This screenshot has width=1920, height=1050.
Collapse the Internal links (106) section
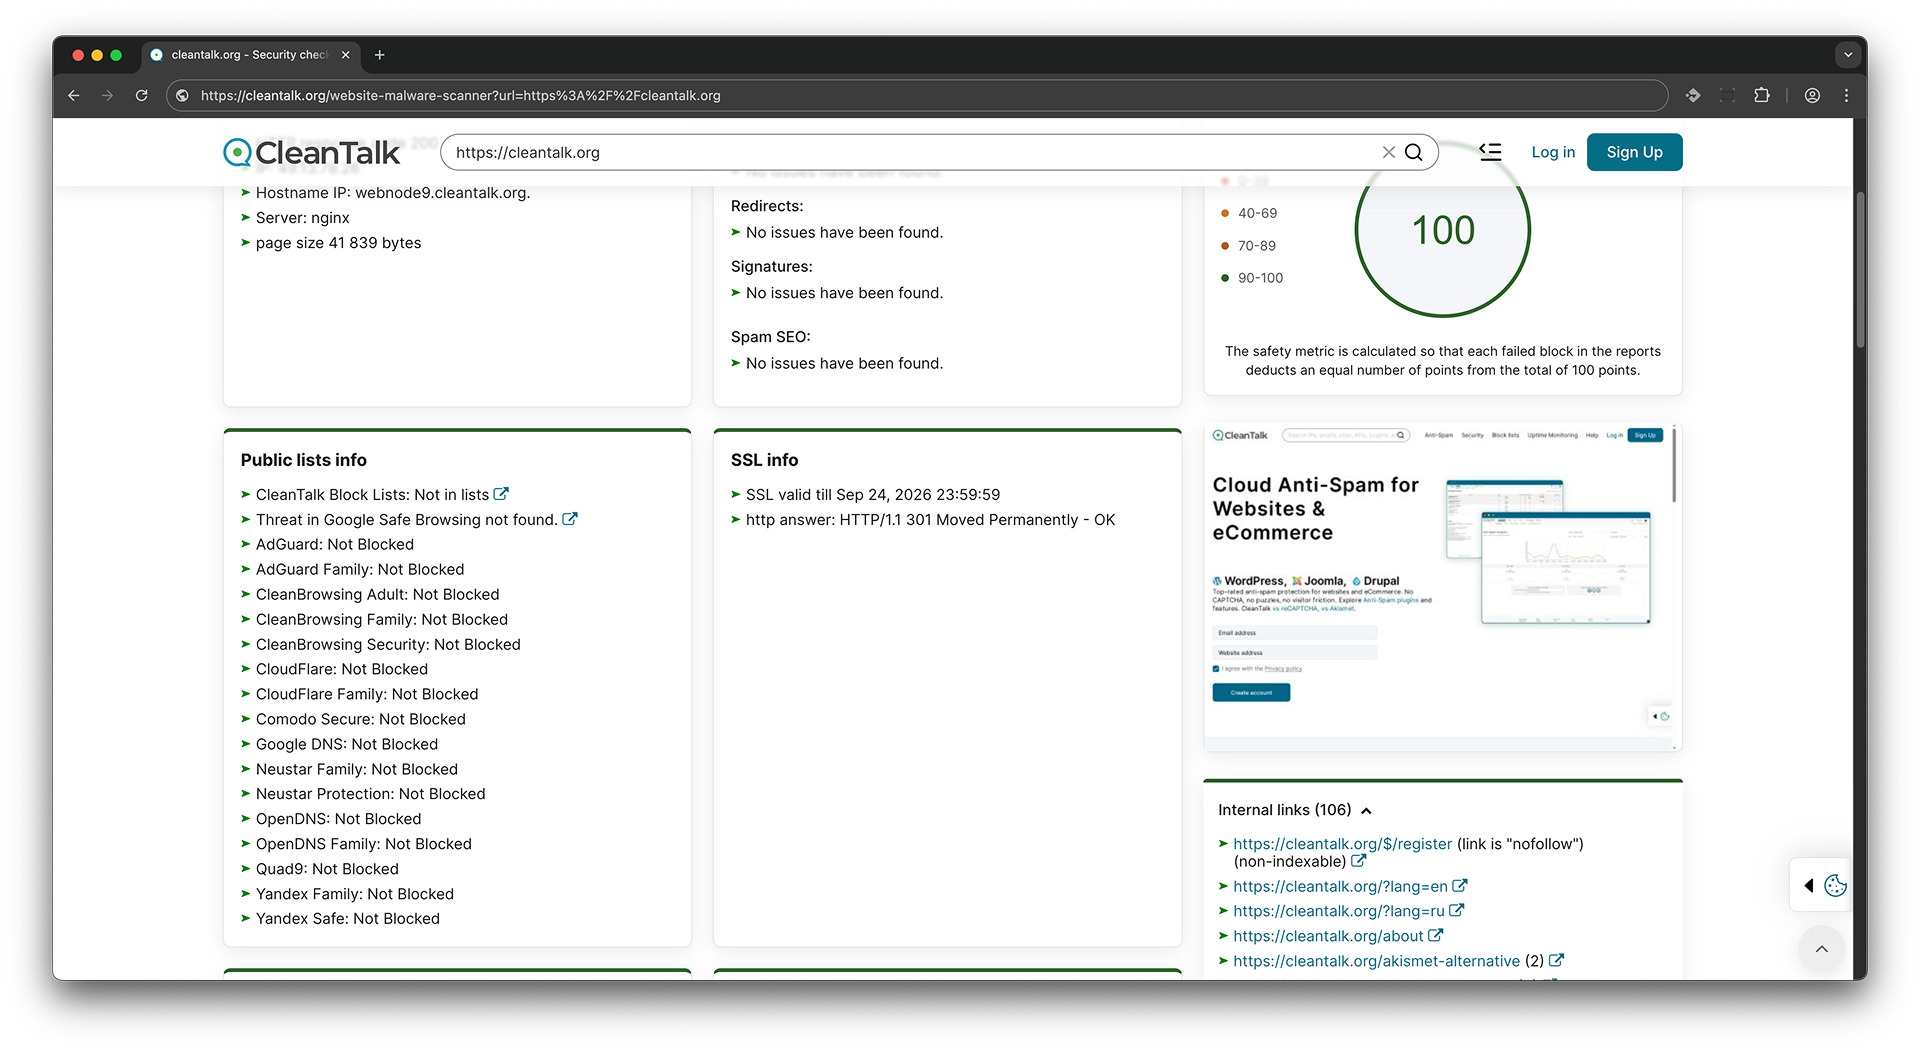pos(1366,810)
